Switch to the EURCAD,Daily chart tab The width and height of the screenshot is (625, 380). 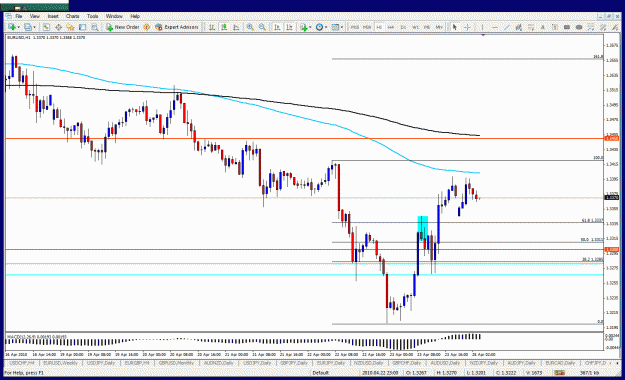click(x=560, y=363)
